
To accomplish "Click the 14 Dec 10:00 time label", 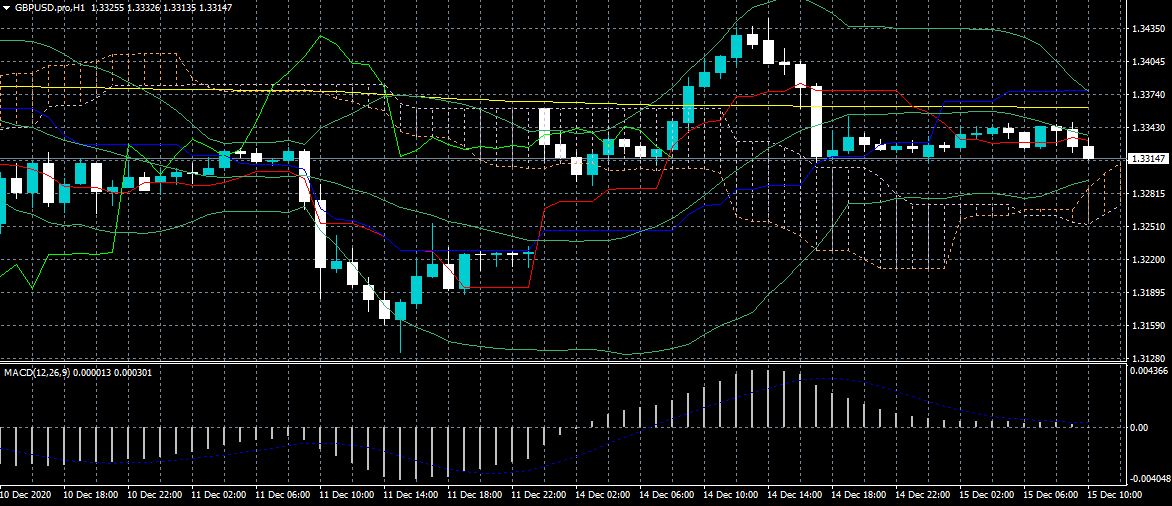I will point(731,495).
